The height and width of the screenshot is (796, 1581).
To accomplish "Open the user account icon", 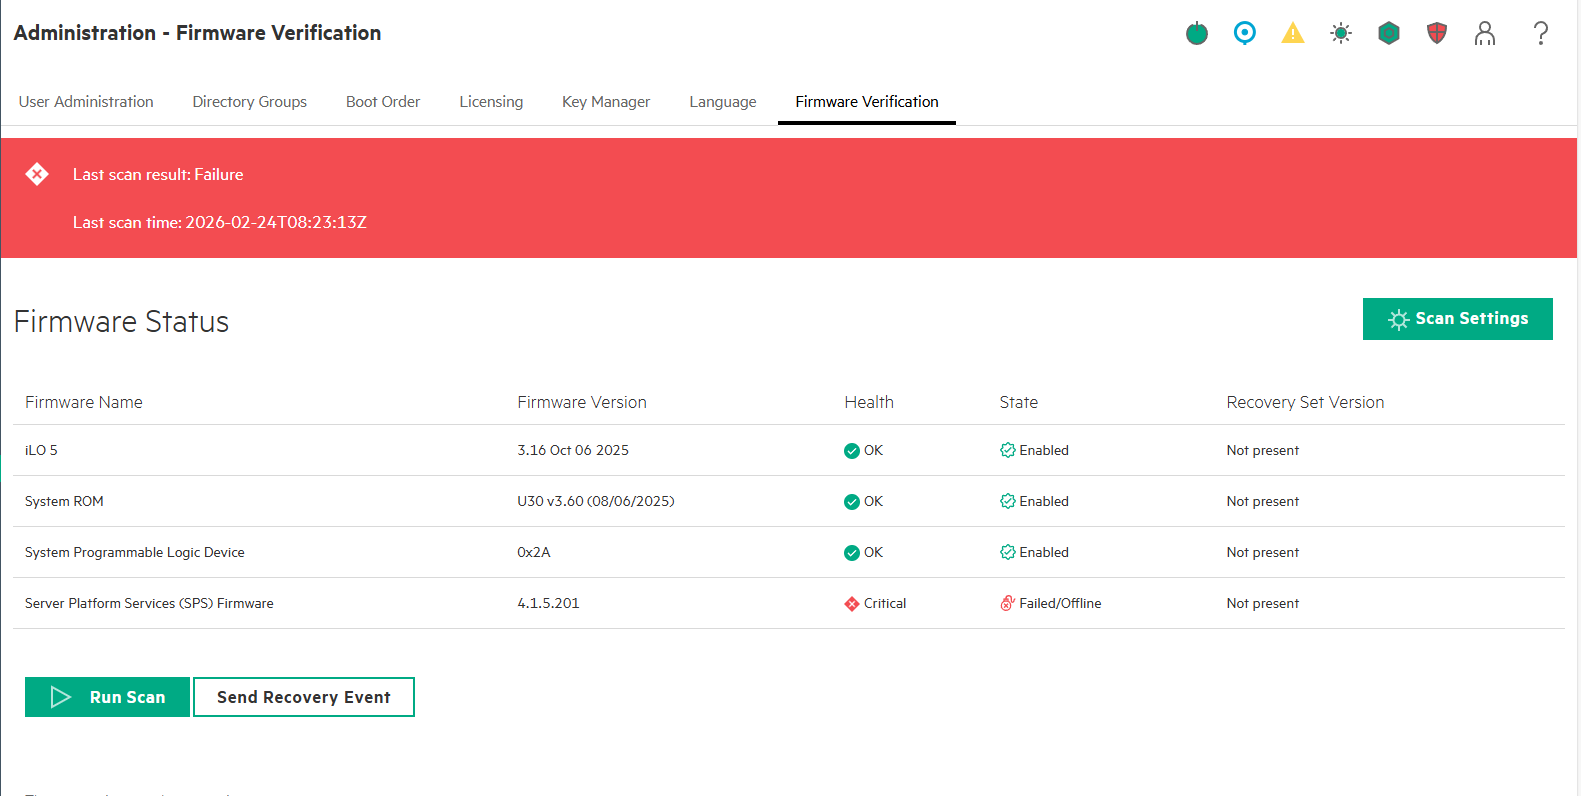I will pos(1484,34).
